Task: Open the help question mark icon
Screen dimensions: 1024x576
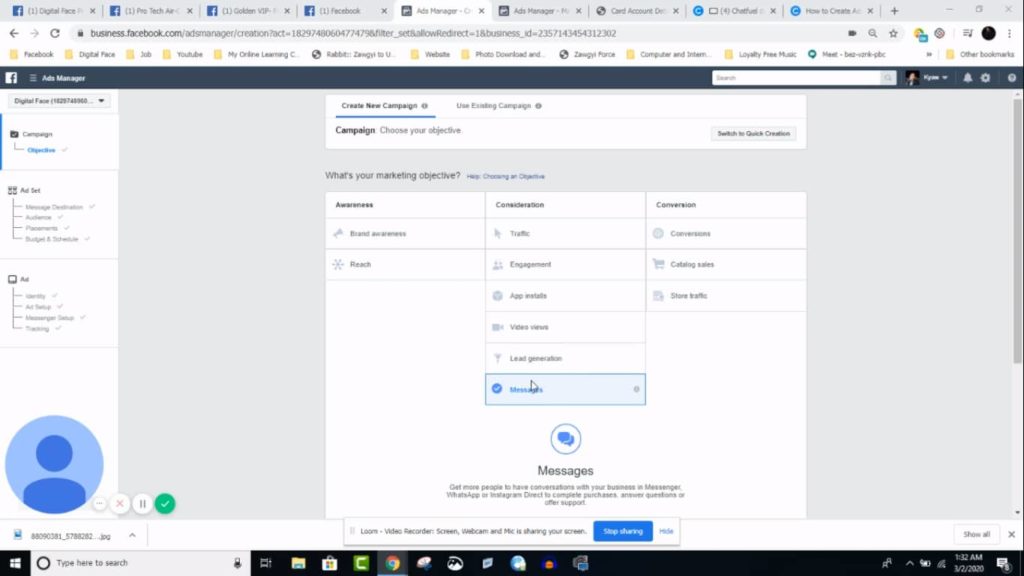Action: click(x=1012, y=78)
